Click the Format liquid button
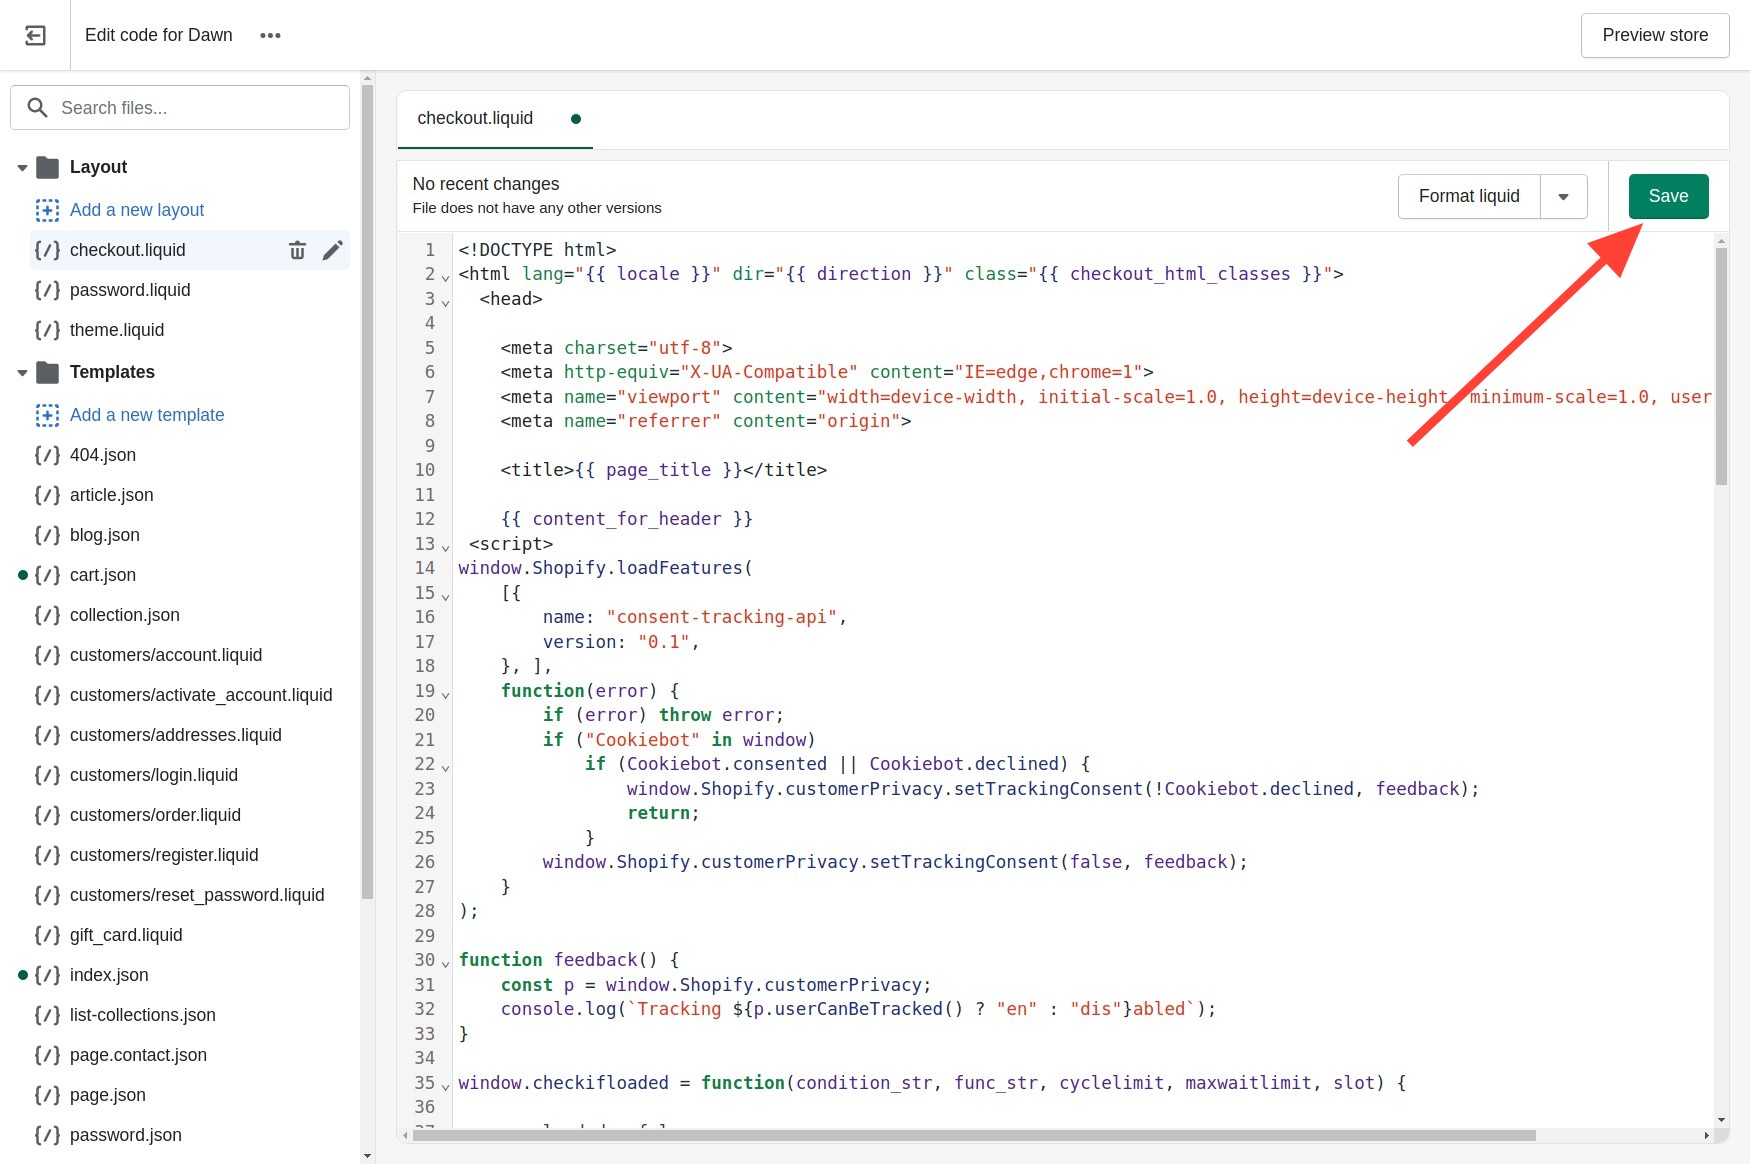 click(1468, 196)
